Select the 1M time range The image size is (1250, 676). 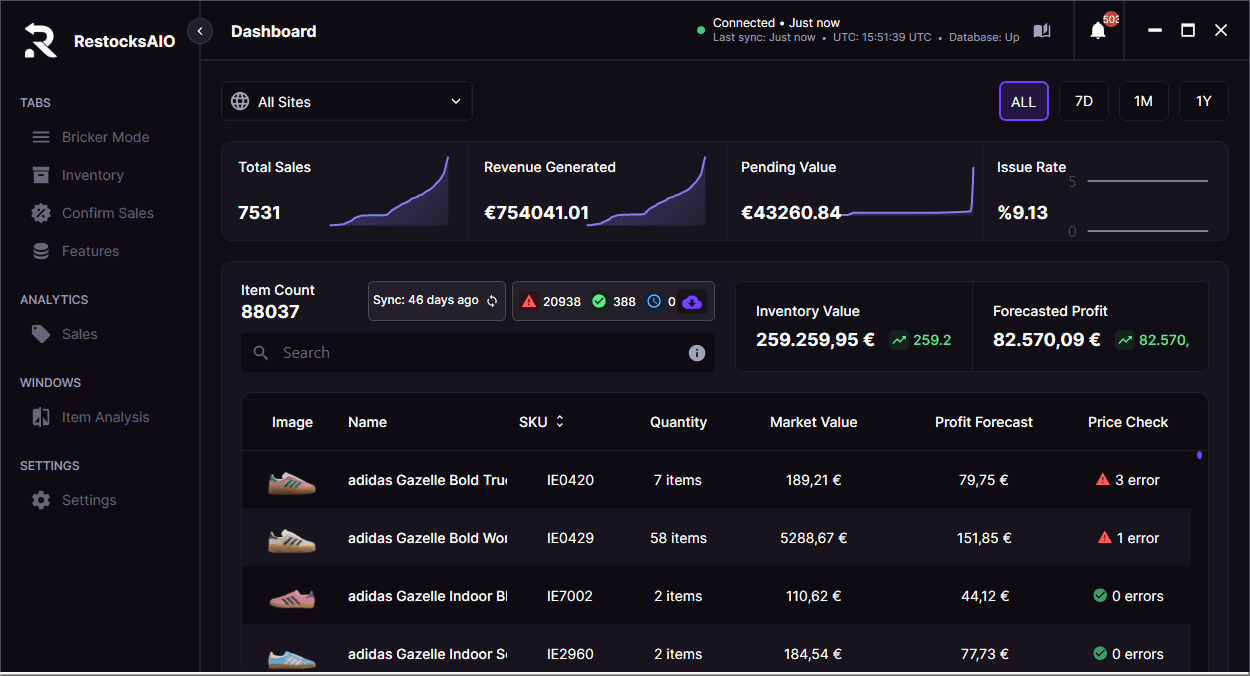(1144, 101)
